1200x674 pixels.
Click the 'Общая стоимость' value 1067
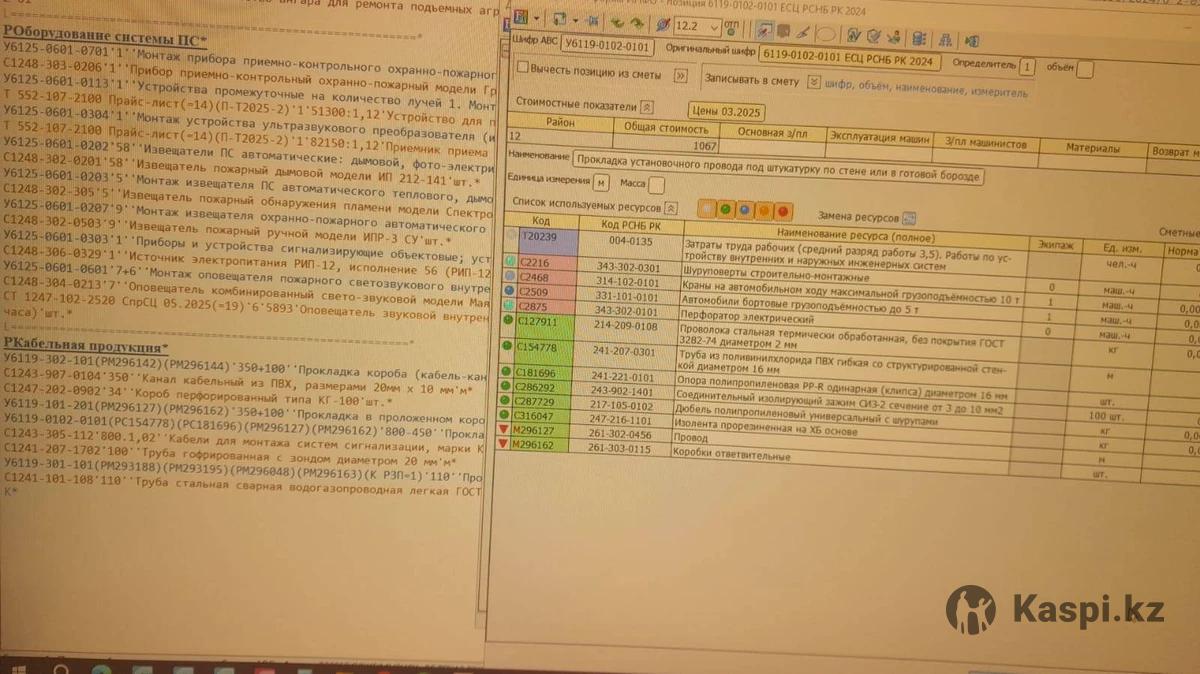[x=705, y=146]
